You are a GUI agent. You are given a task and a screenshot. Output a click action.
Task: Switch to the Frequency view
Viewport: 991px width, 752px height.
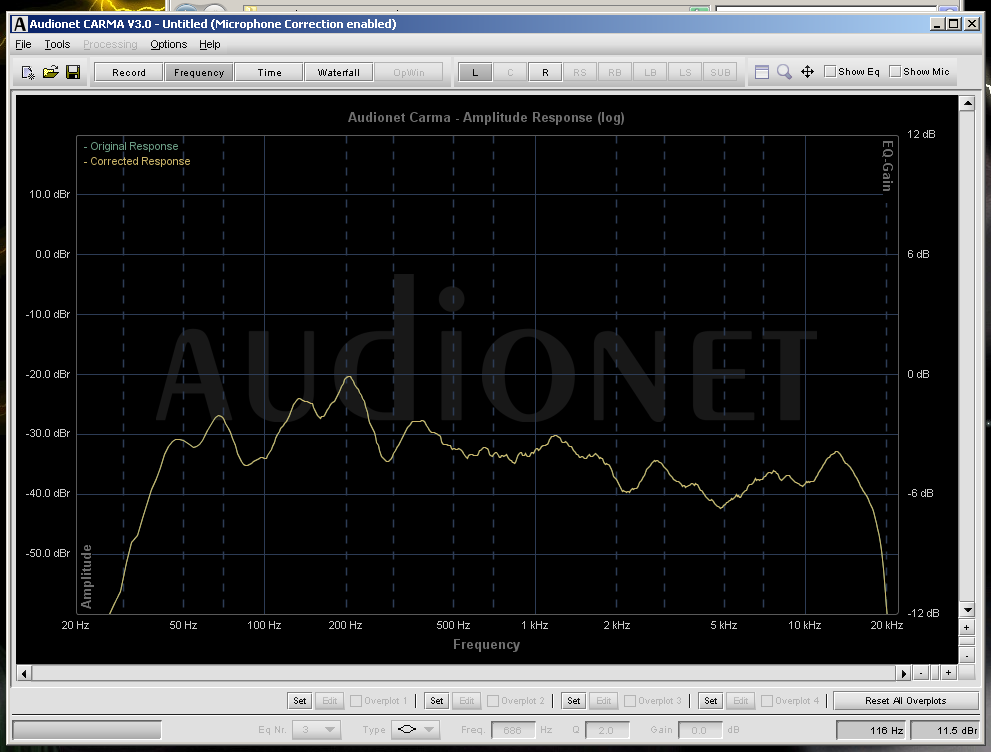199,73
